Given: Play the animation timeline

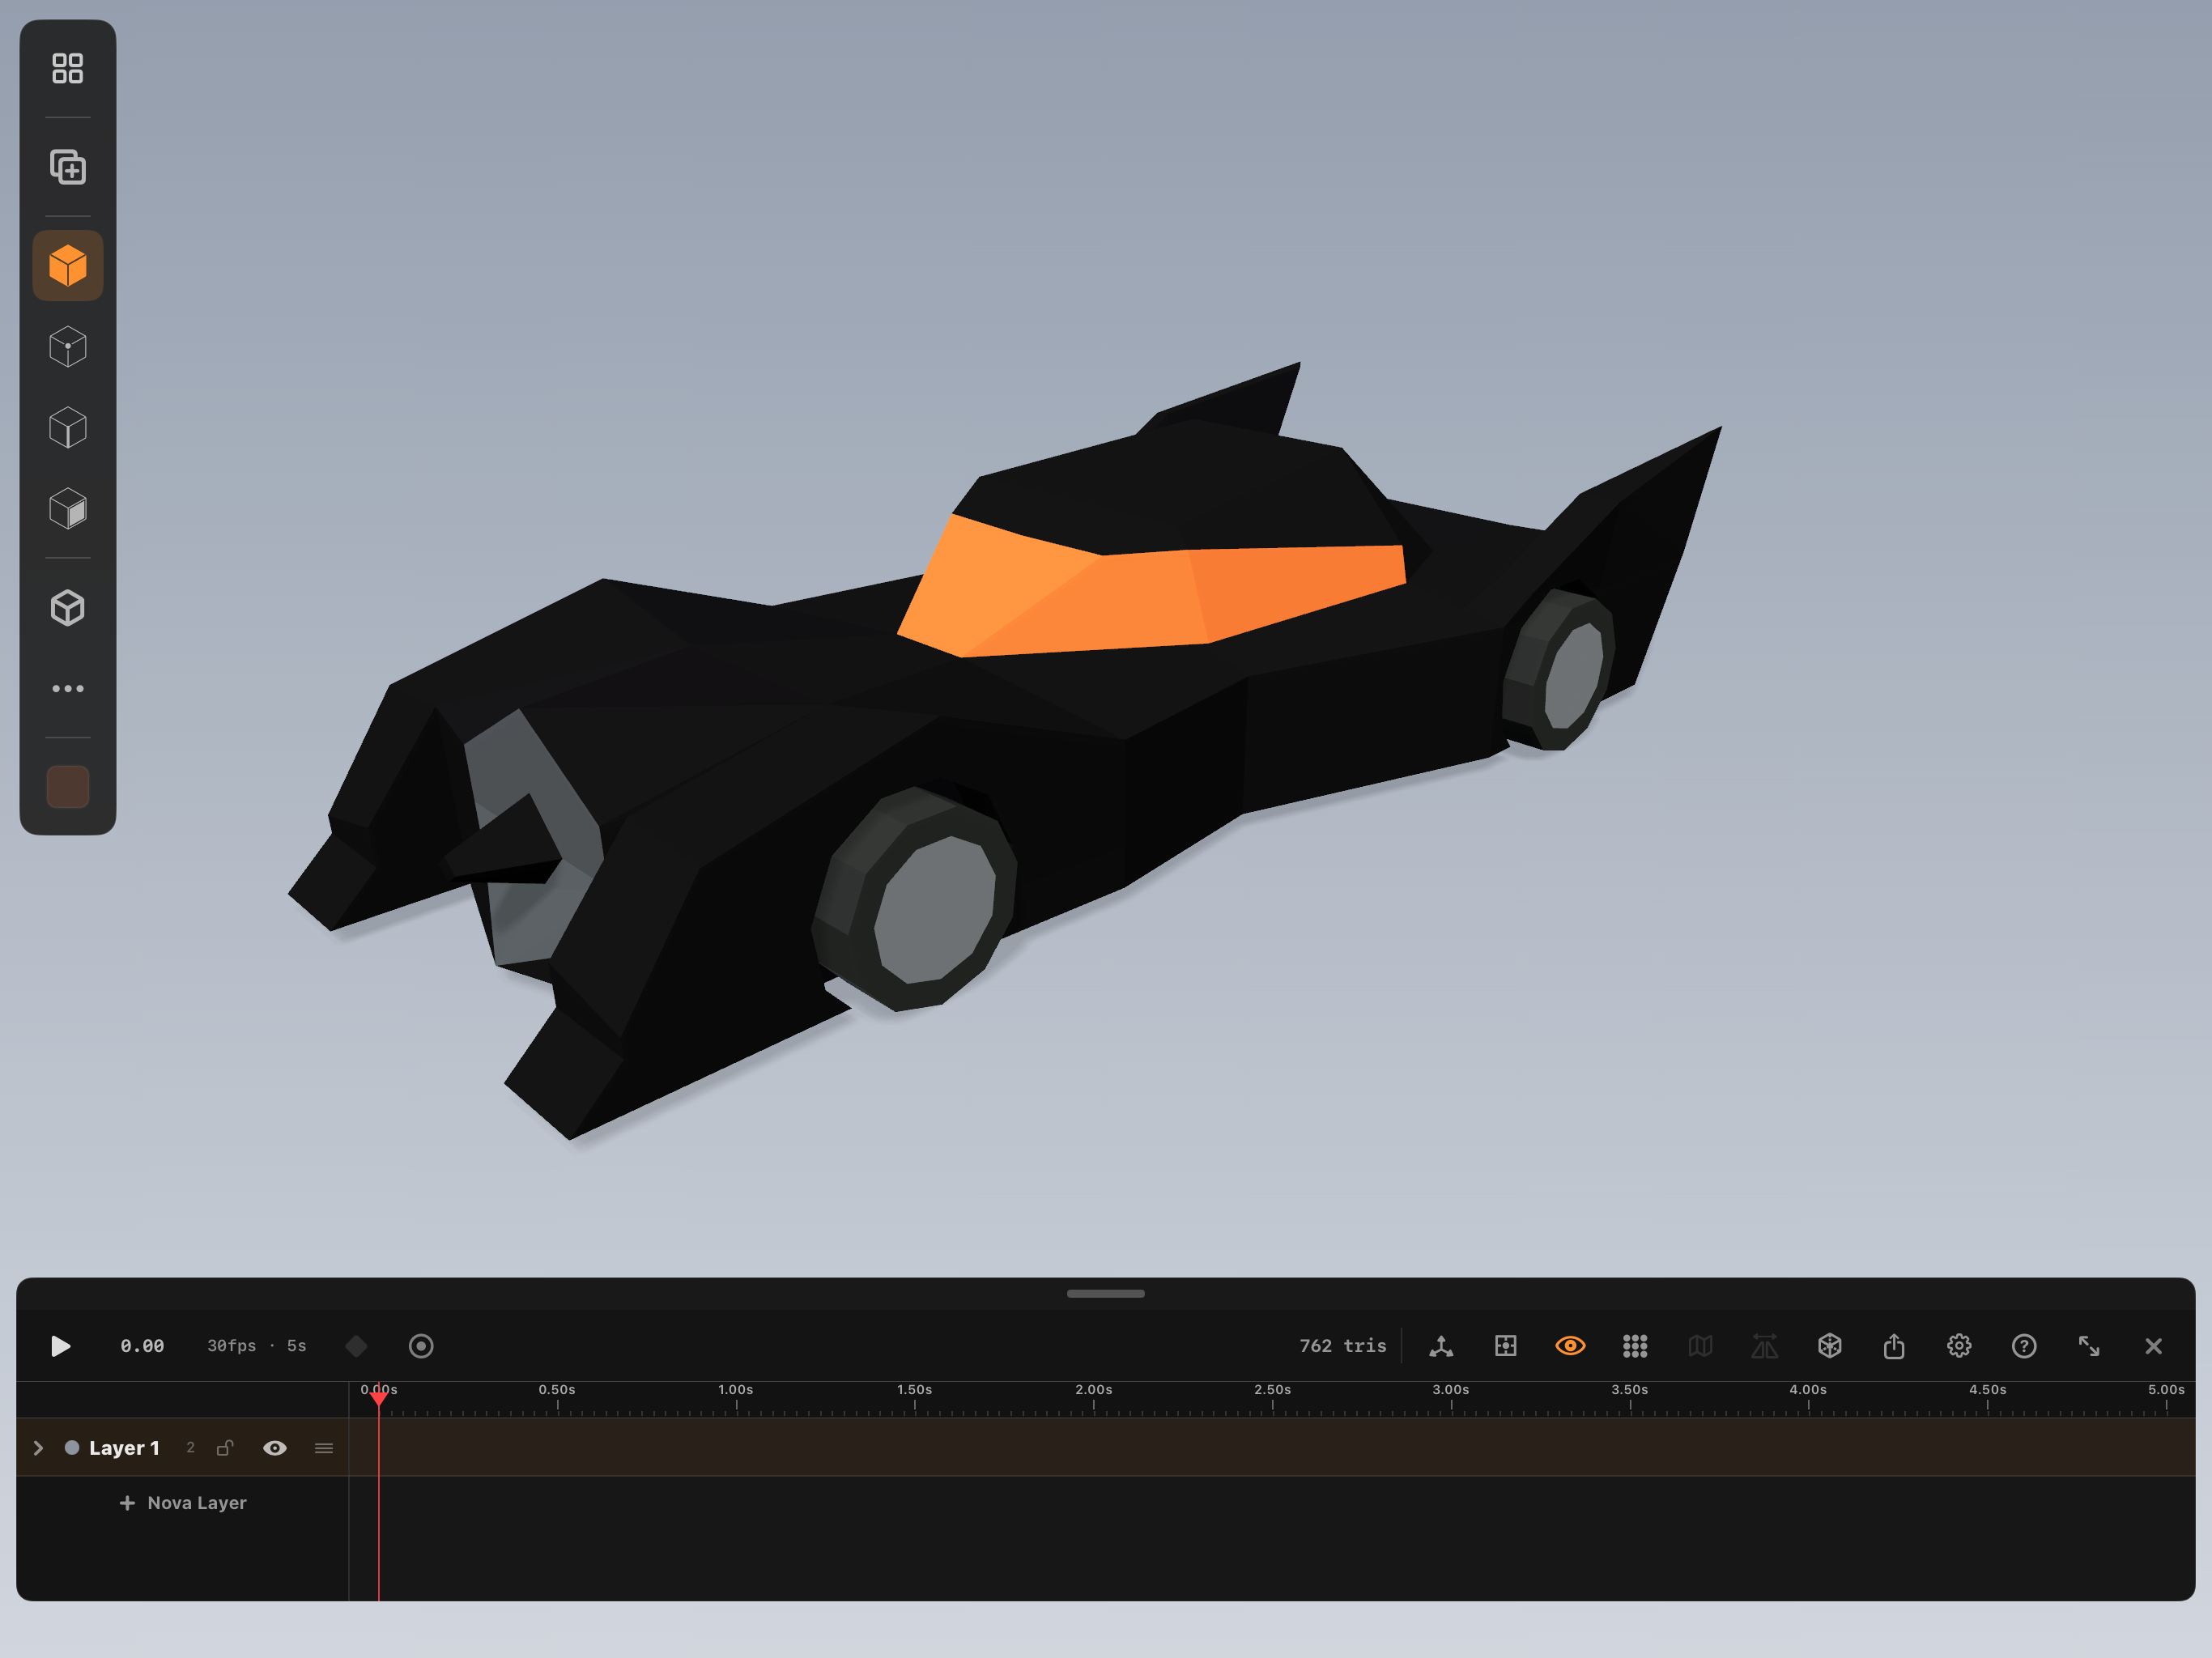Looking at the screenshot, I should 60,1346.
